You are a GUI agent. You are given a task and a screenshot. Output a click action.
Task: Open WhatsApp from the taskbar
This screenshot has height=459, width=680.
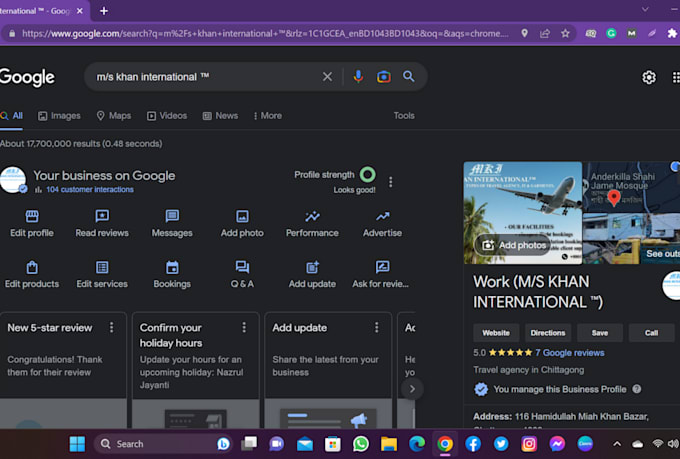[360, 444]
